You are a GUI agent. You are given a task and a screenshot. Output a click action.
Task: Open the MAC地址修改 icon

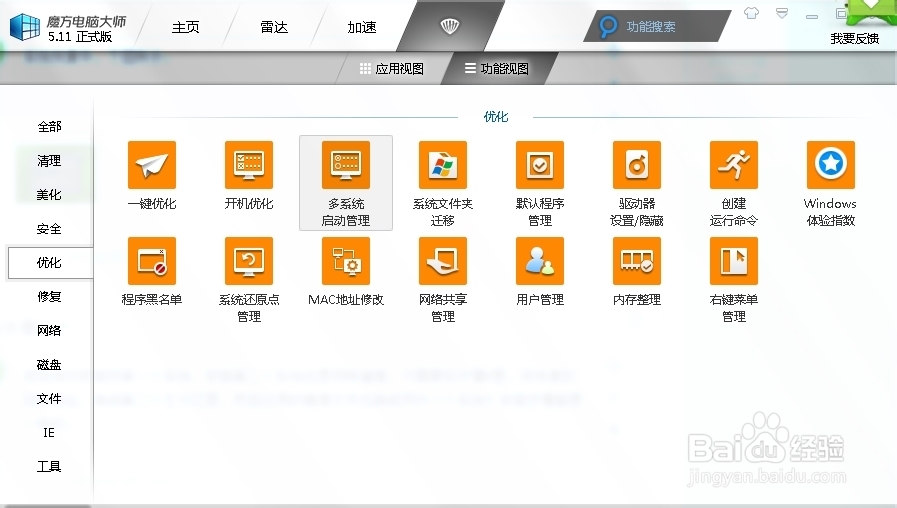coord(346,261)
